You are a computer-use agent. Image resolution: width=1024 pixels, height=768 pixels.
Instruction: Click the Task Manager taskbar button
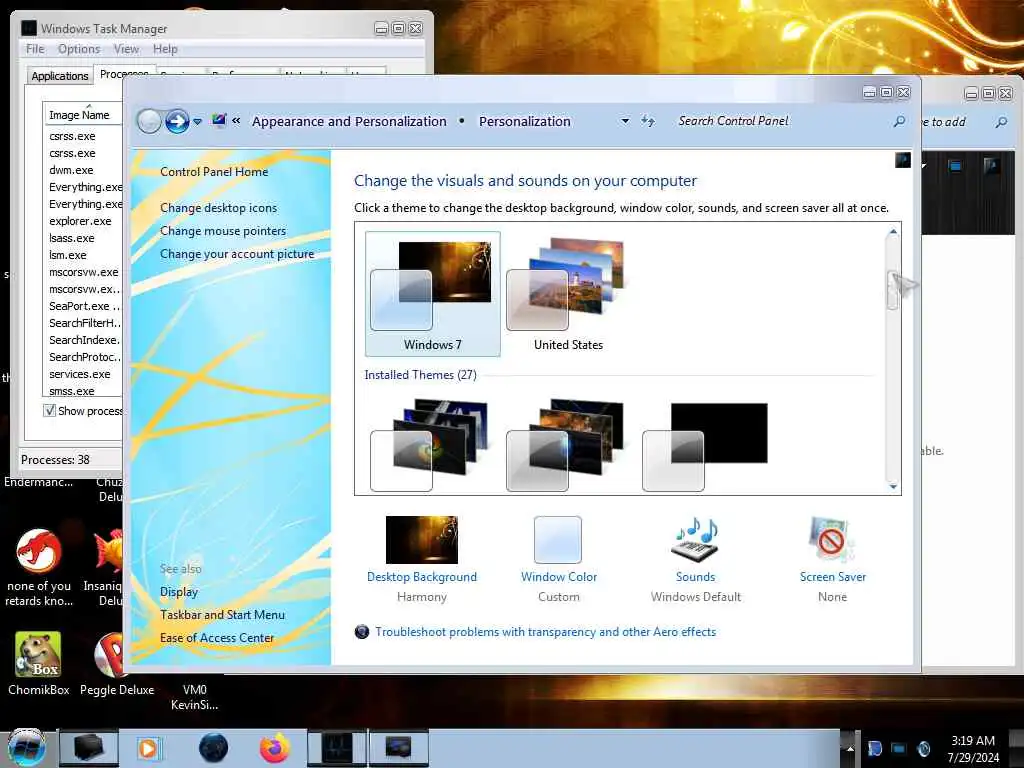[x=338, y=748]
